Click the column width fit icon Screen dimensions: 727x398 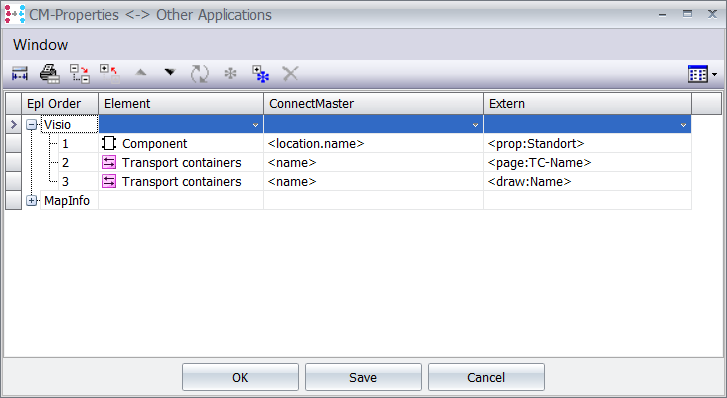[x=19, y=73]
